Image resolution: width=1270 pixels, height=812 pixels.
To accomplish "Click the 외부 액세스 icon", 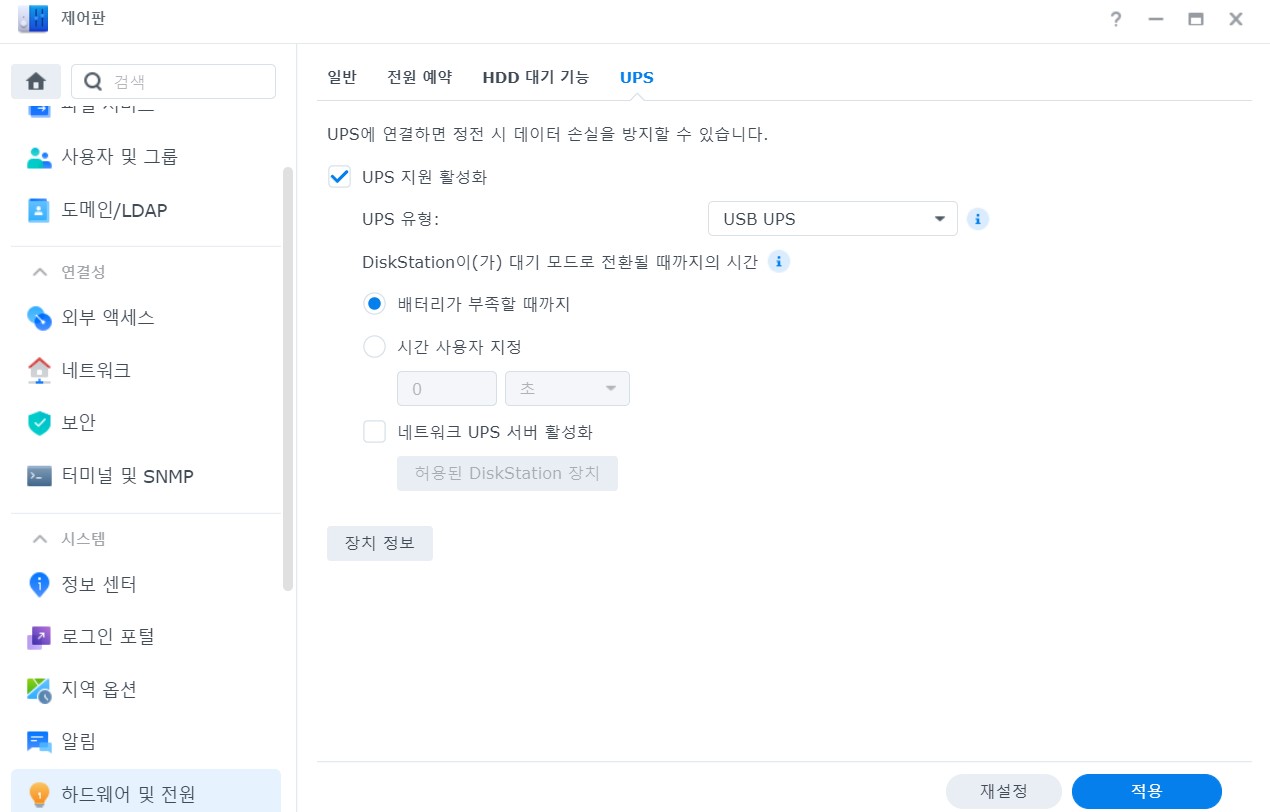I will pos(39,318).
